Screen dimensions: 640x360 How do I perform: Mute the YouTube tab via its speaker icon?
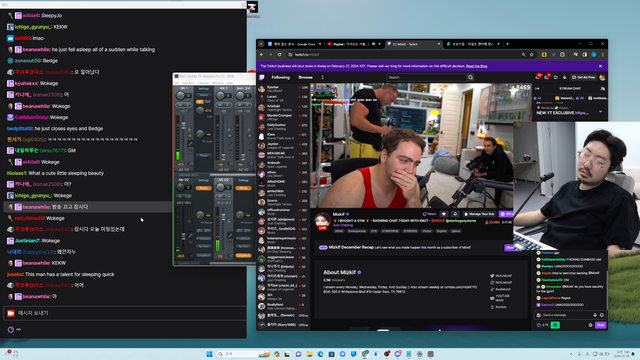point(373,44)
